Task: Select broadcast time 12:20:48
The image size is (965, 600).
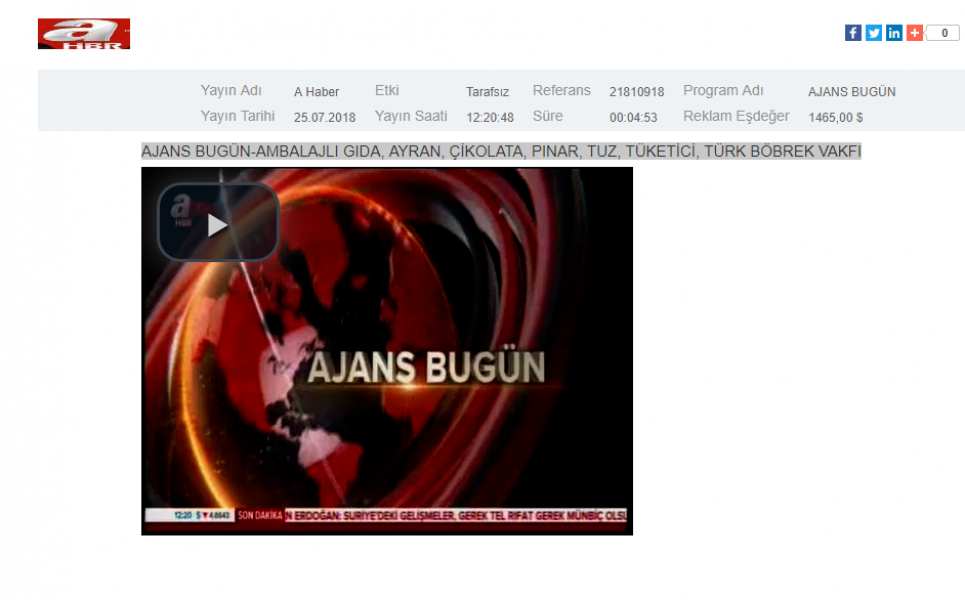Action: (490, 117)
